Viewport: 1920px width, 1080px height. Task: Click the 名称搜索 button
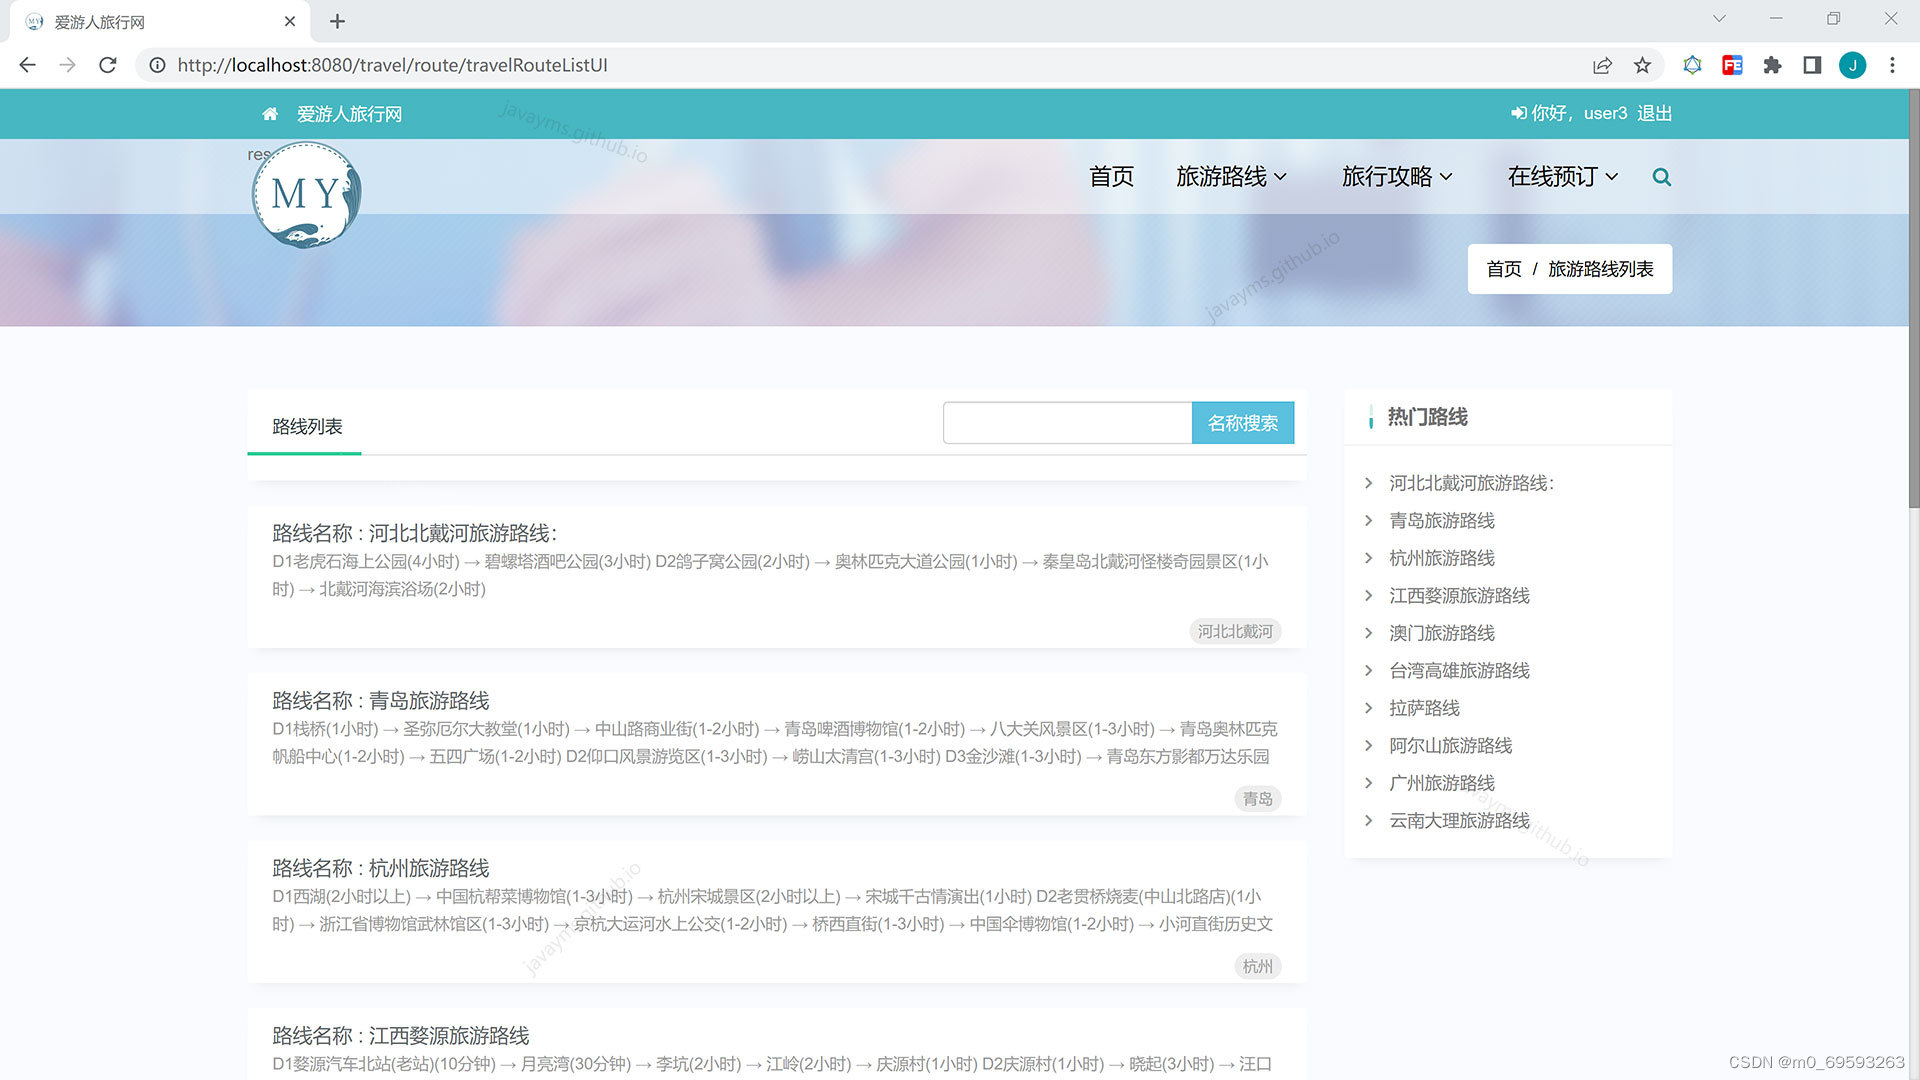pos(1242,423)
